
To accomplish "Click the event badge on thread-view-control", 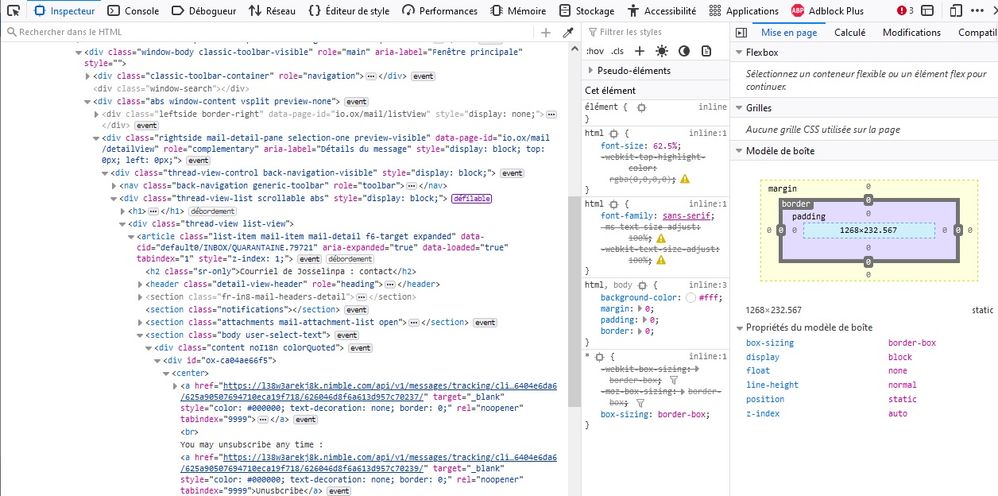I will (x=512, y=173).
